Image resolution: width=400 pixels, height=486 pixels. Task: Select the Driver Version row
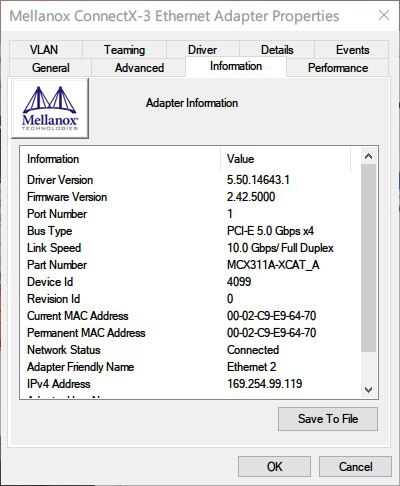(x=190, y=180)
